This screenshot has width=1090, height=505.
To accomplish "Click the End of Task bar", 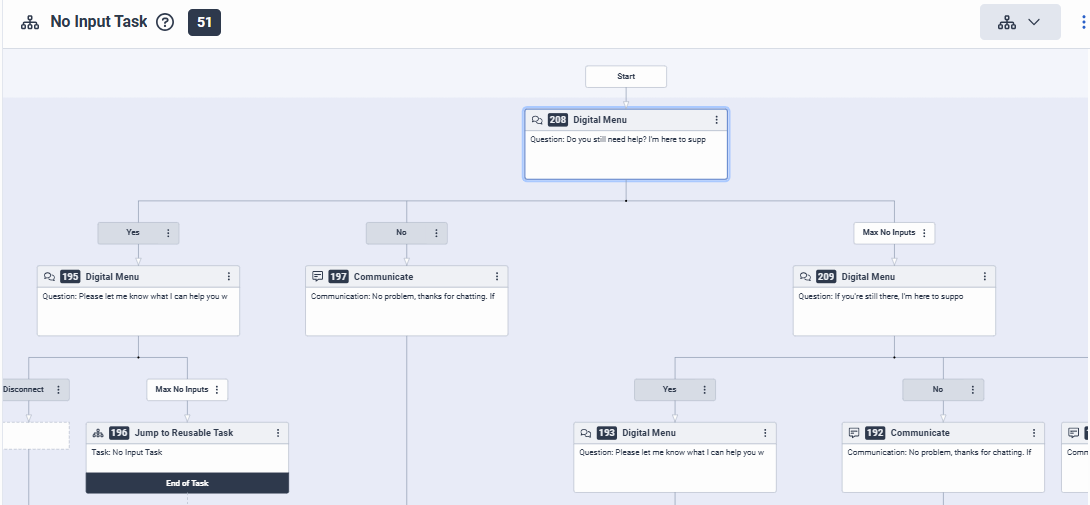I will (x=187, y=483).
